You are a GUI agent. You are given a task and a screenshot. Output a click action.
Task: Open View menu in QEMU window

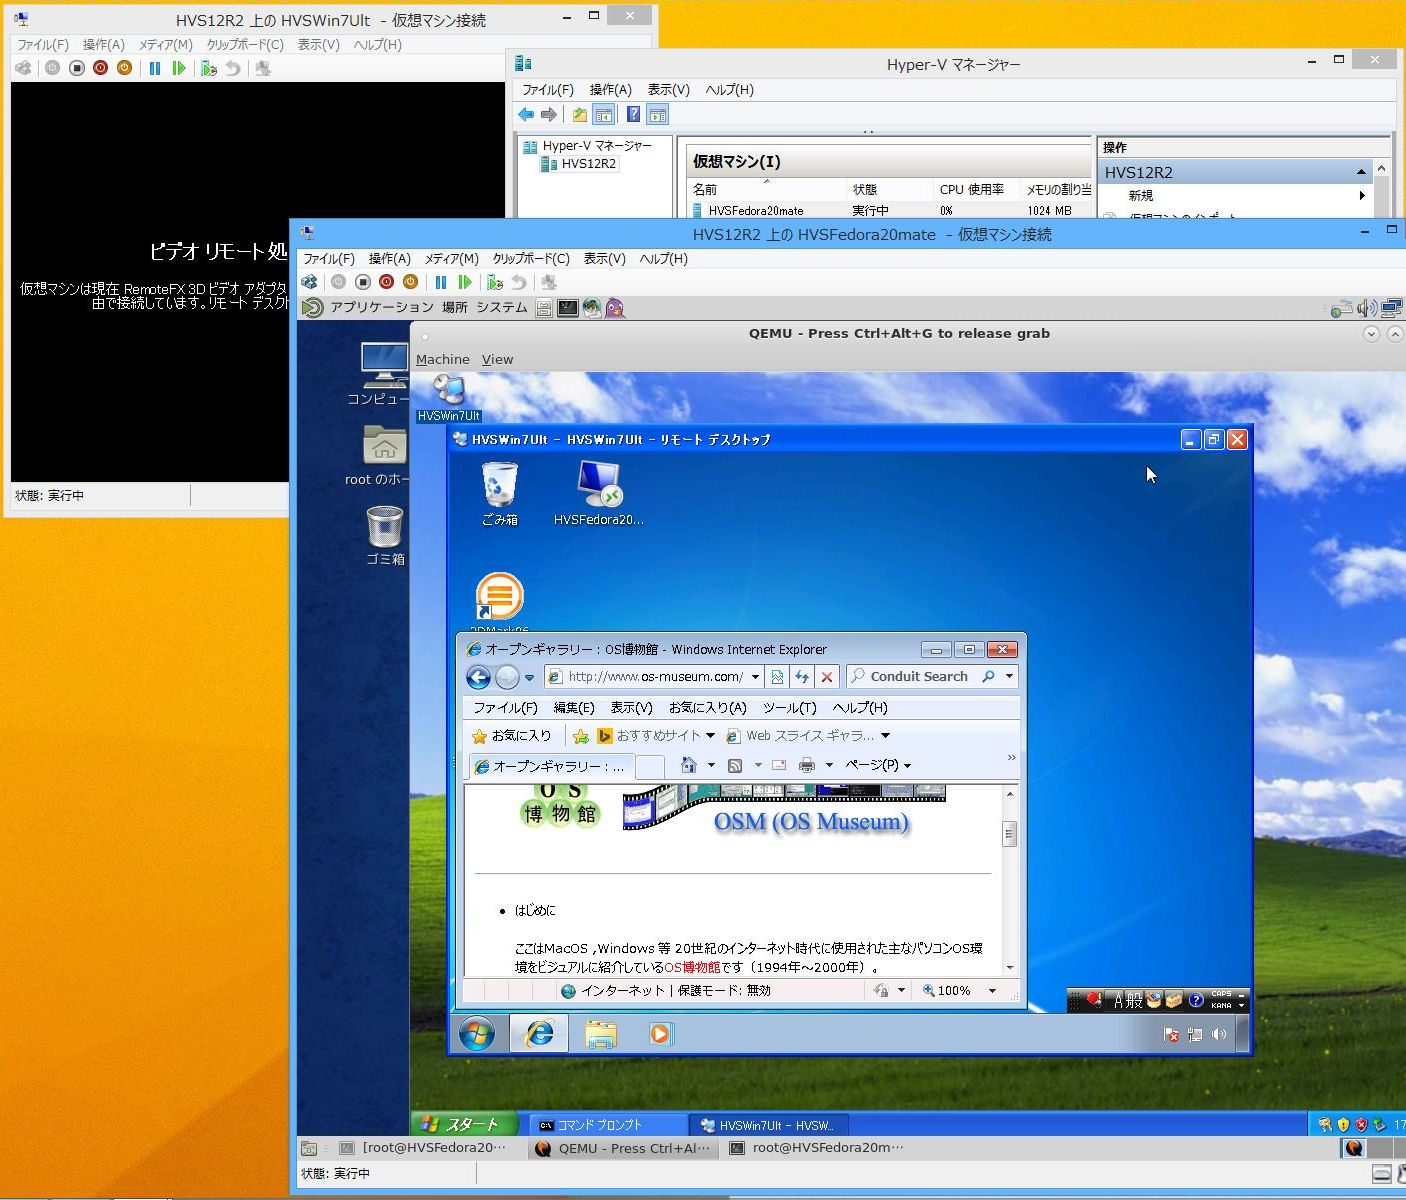[x=497, y=359]
